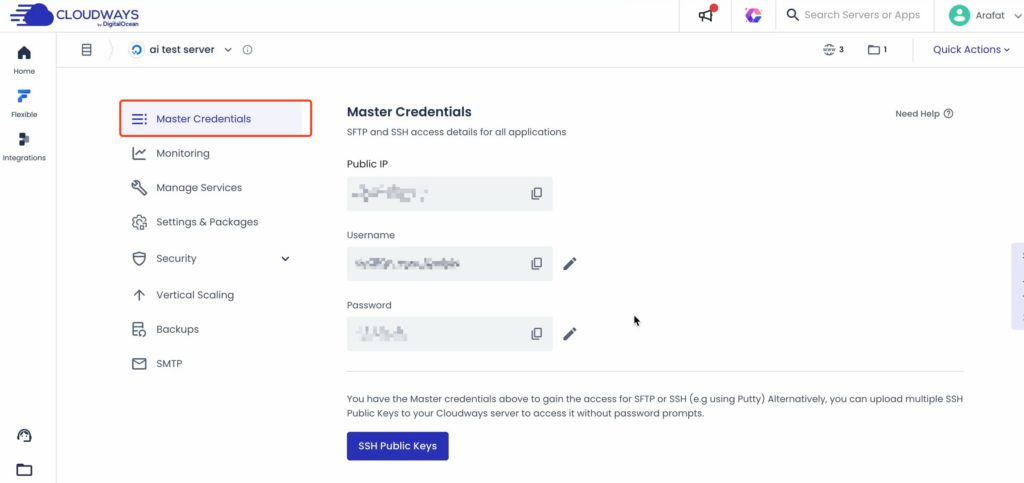The height and width of the screenshot is (483, 1024).
Task: Expand the Security submenu chevron
Action: point(285,259)
